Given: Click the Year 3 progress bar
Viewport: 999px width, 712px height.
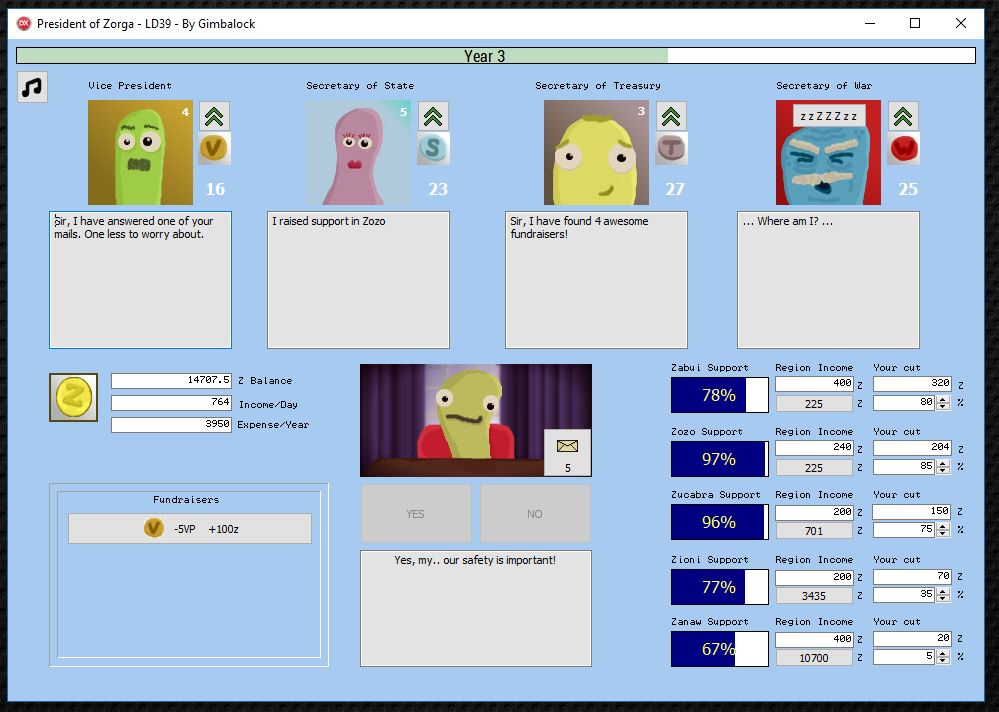Looking at the screenshot, I should point(496,56).
